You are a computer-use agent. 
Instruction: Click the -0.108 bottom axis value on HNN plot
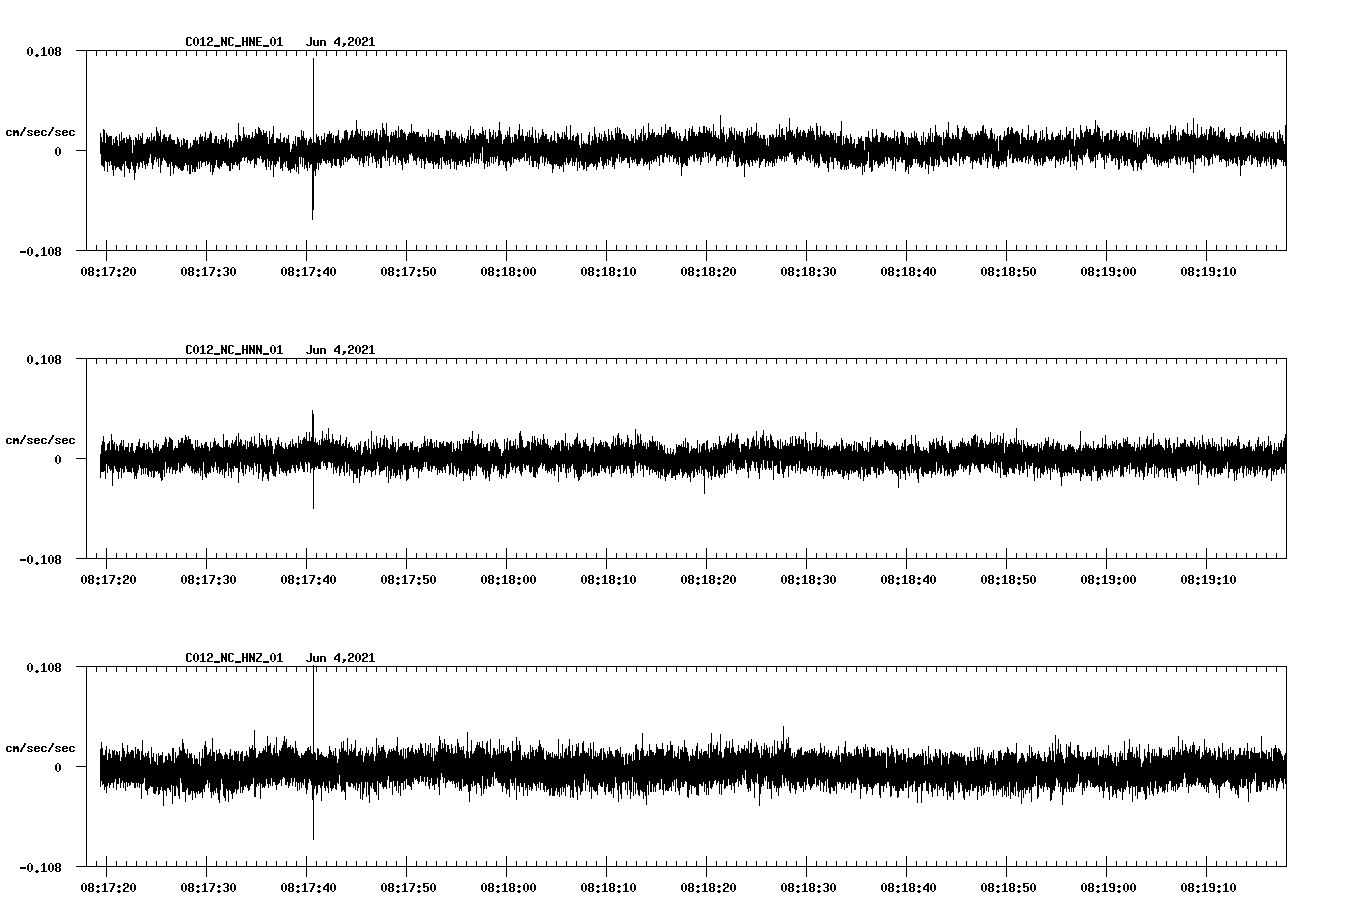click(x=40, y=559)
